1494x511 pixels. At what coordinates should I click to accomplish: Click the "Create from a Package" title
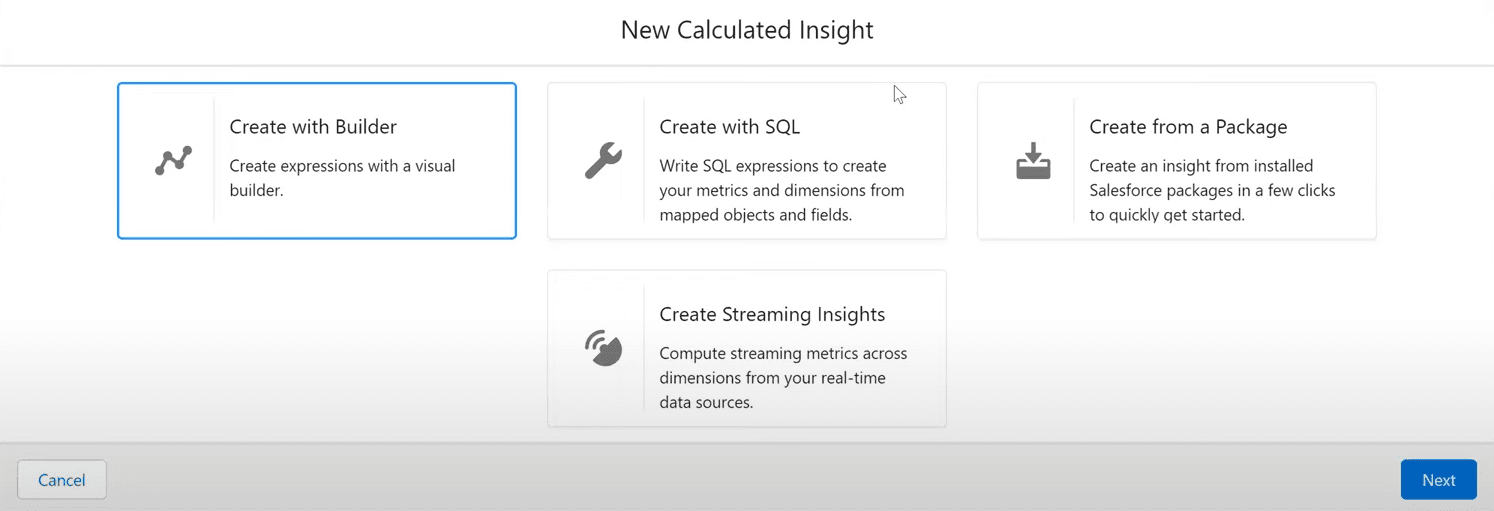pyautogui.click(x=1188, y=127)
